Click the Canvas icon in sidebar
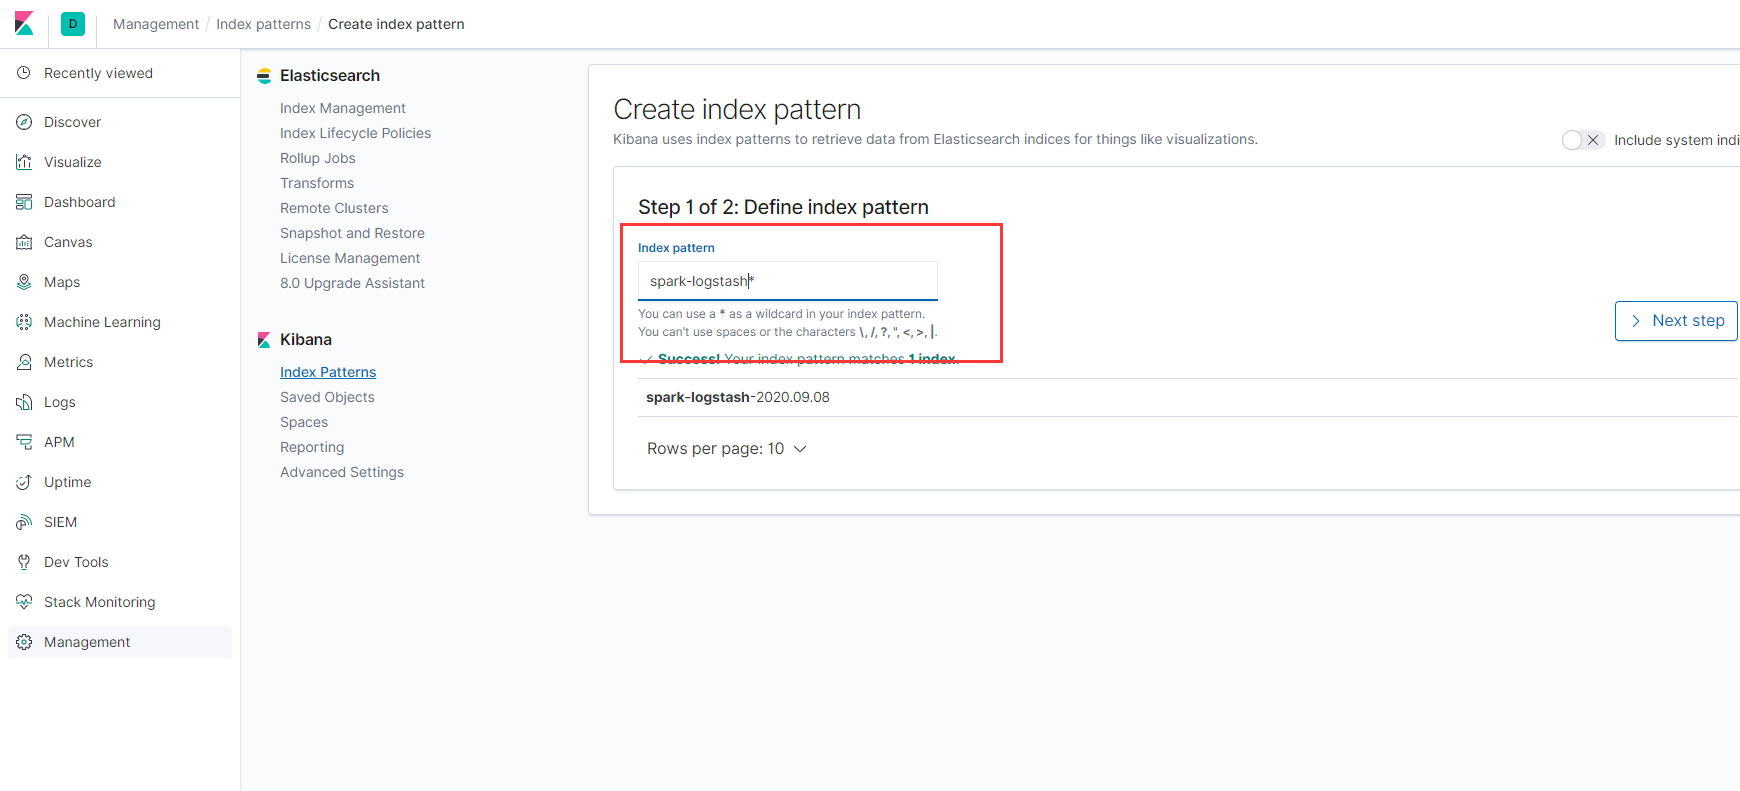The width and height of the screenshot is (1740, 791). click(24, 242)
